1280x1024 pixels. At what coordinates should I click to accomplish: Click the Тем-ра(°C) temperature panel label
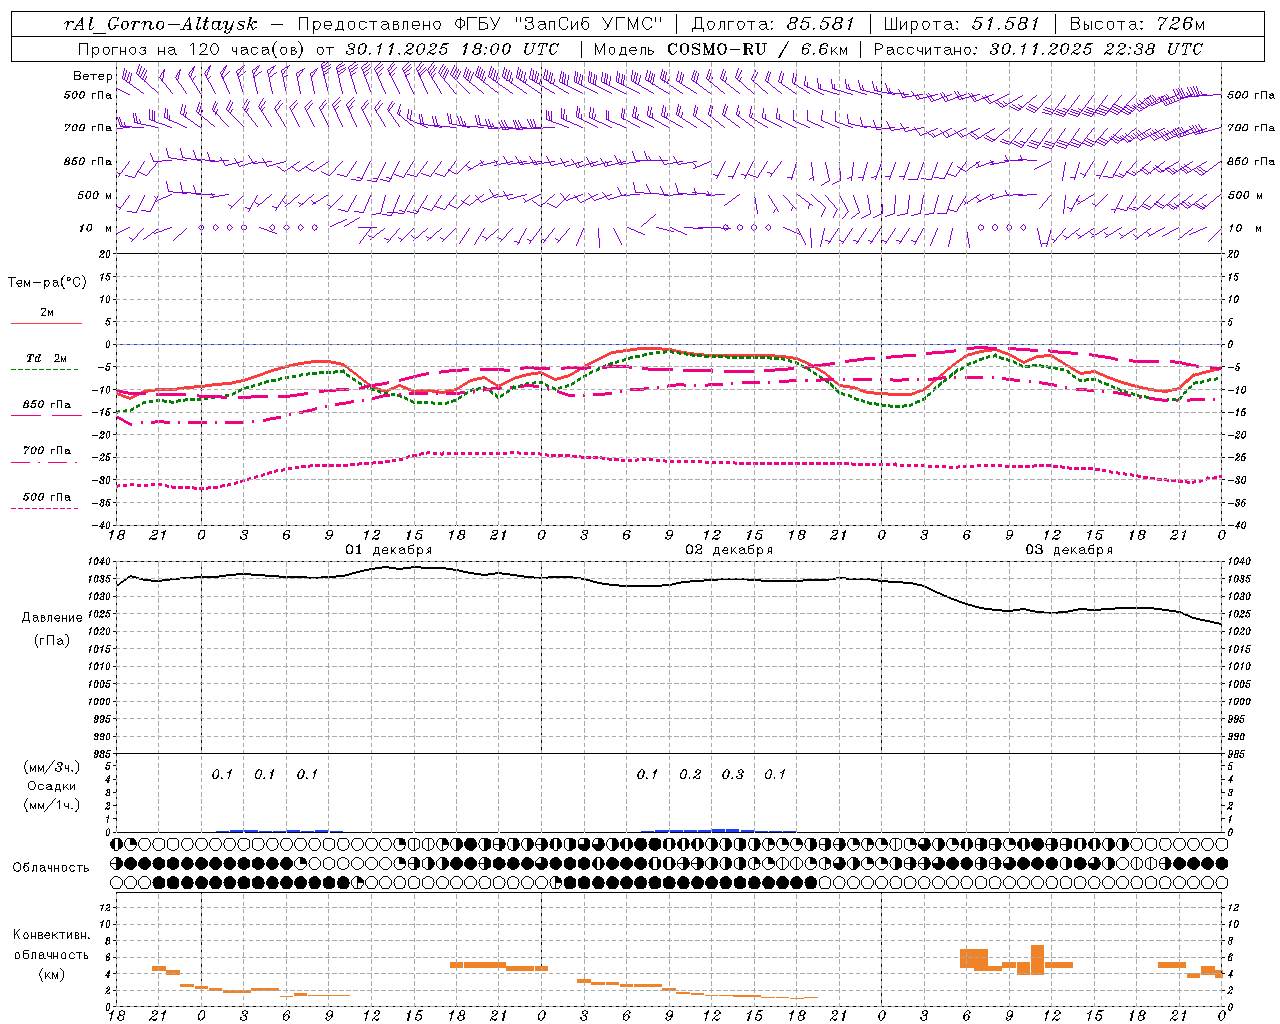(x=47, y=283)
